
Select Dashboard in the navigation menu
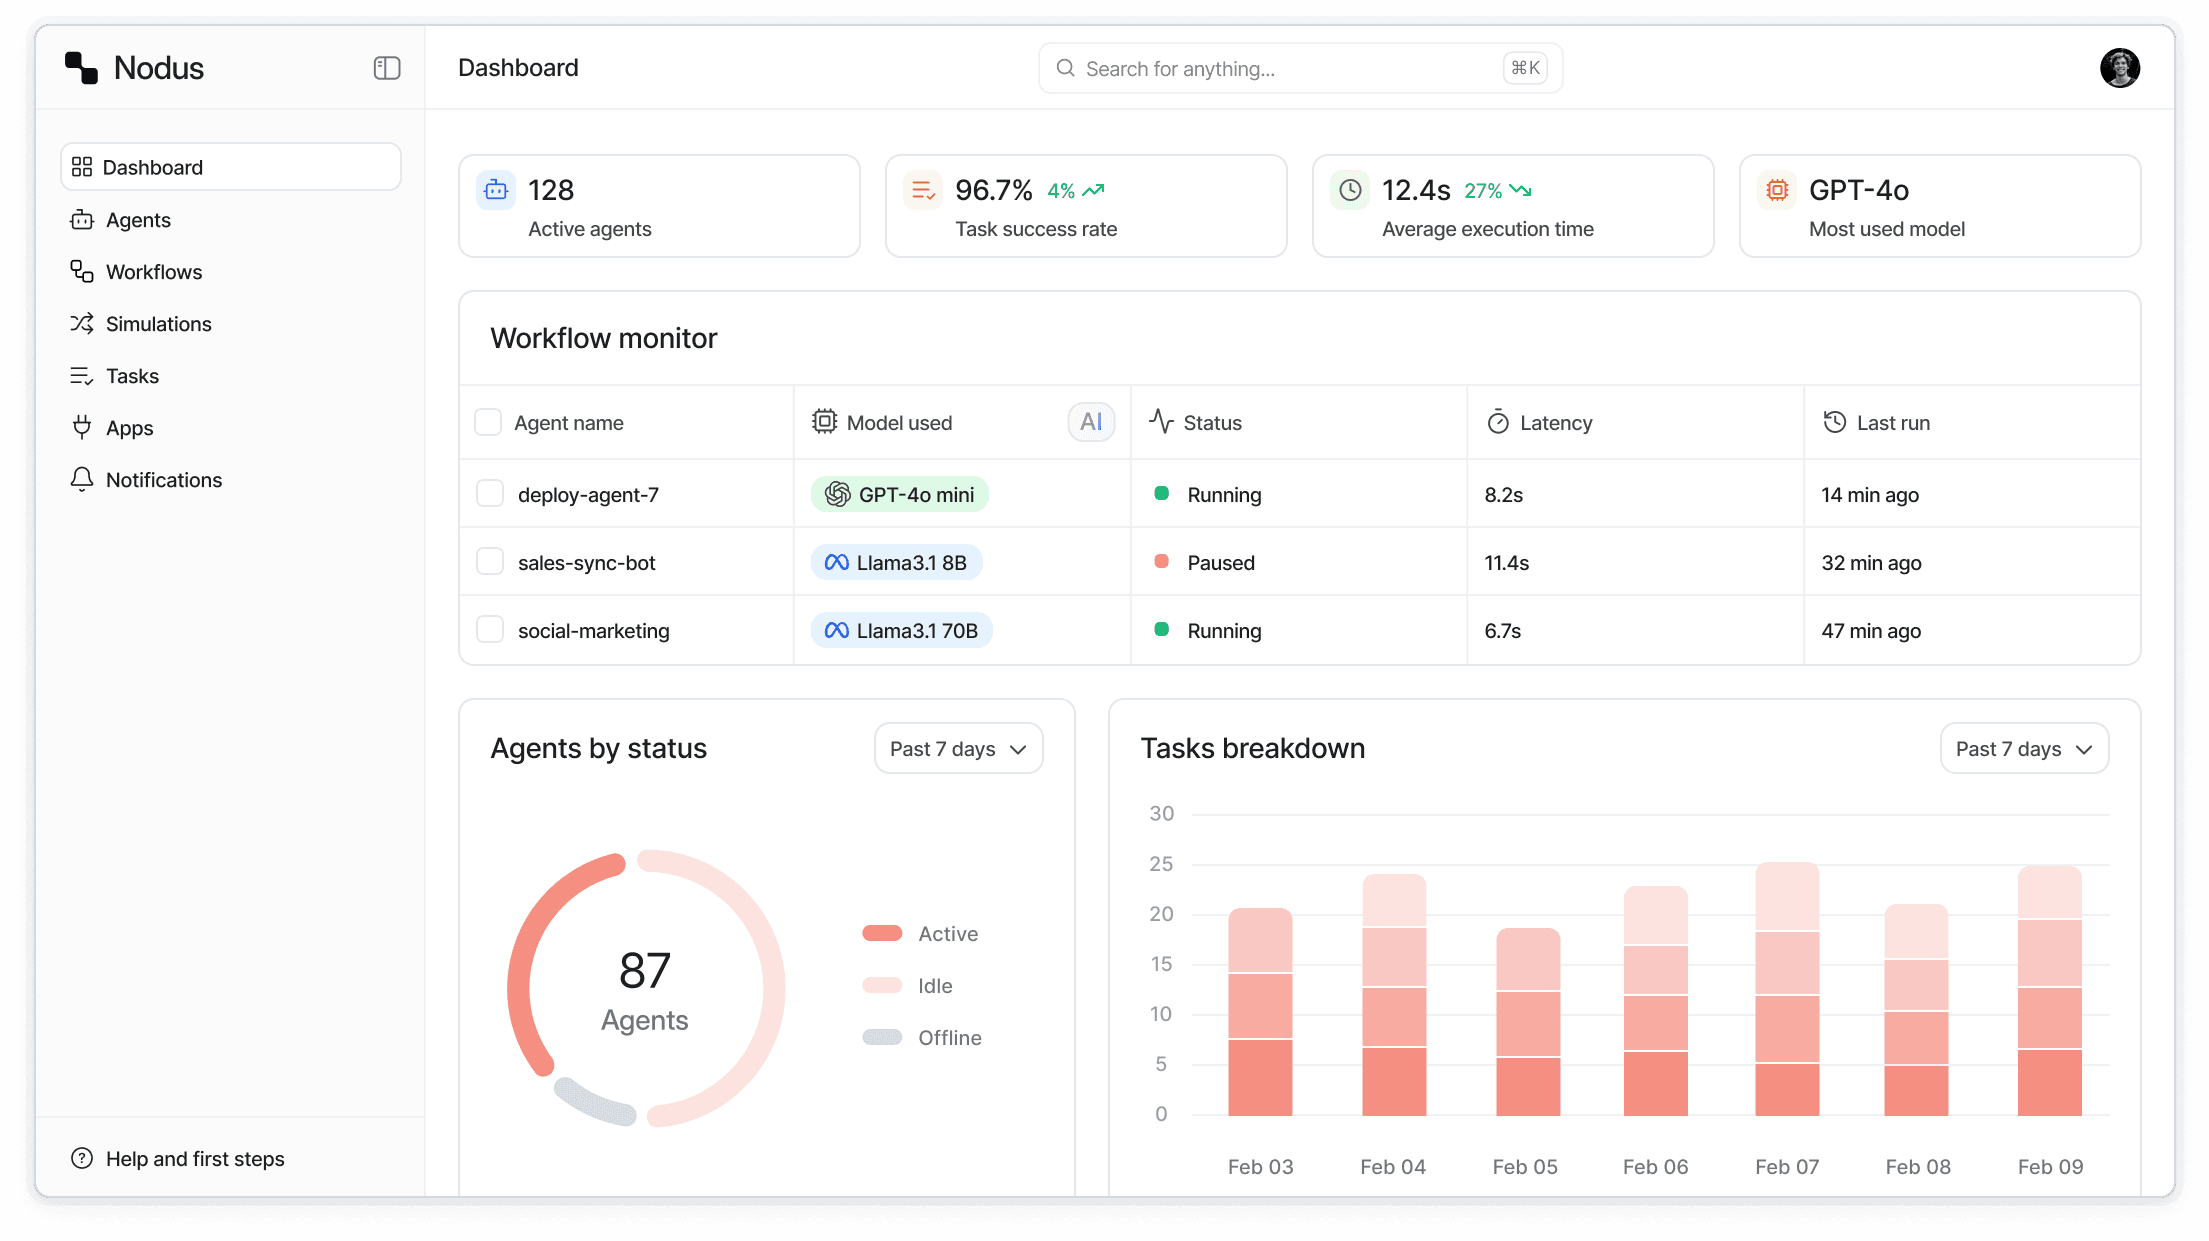(x=152, y=166)
